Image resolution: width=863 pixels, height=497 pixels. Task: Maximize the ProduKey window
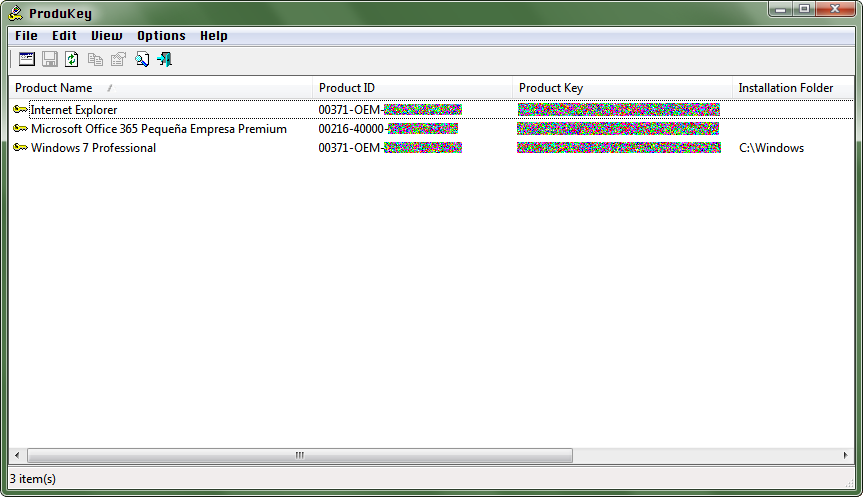pyautogui.click(x=804, y=9)
